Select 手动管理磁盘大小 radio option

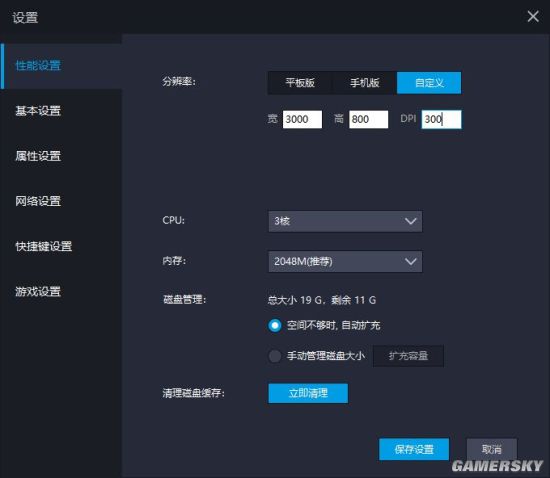click(275, 356)
